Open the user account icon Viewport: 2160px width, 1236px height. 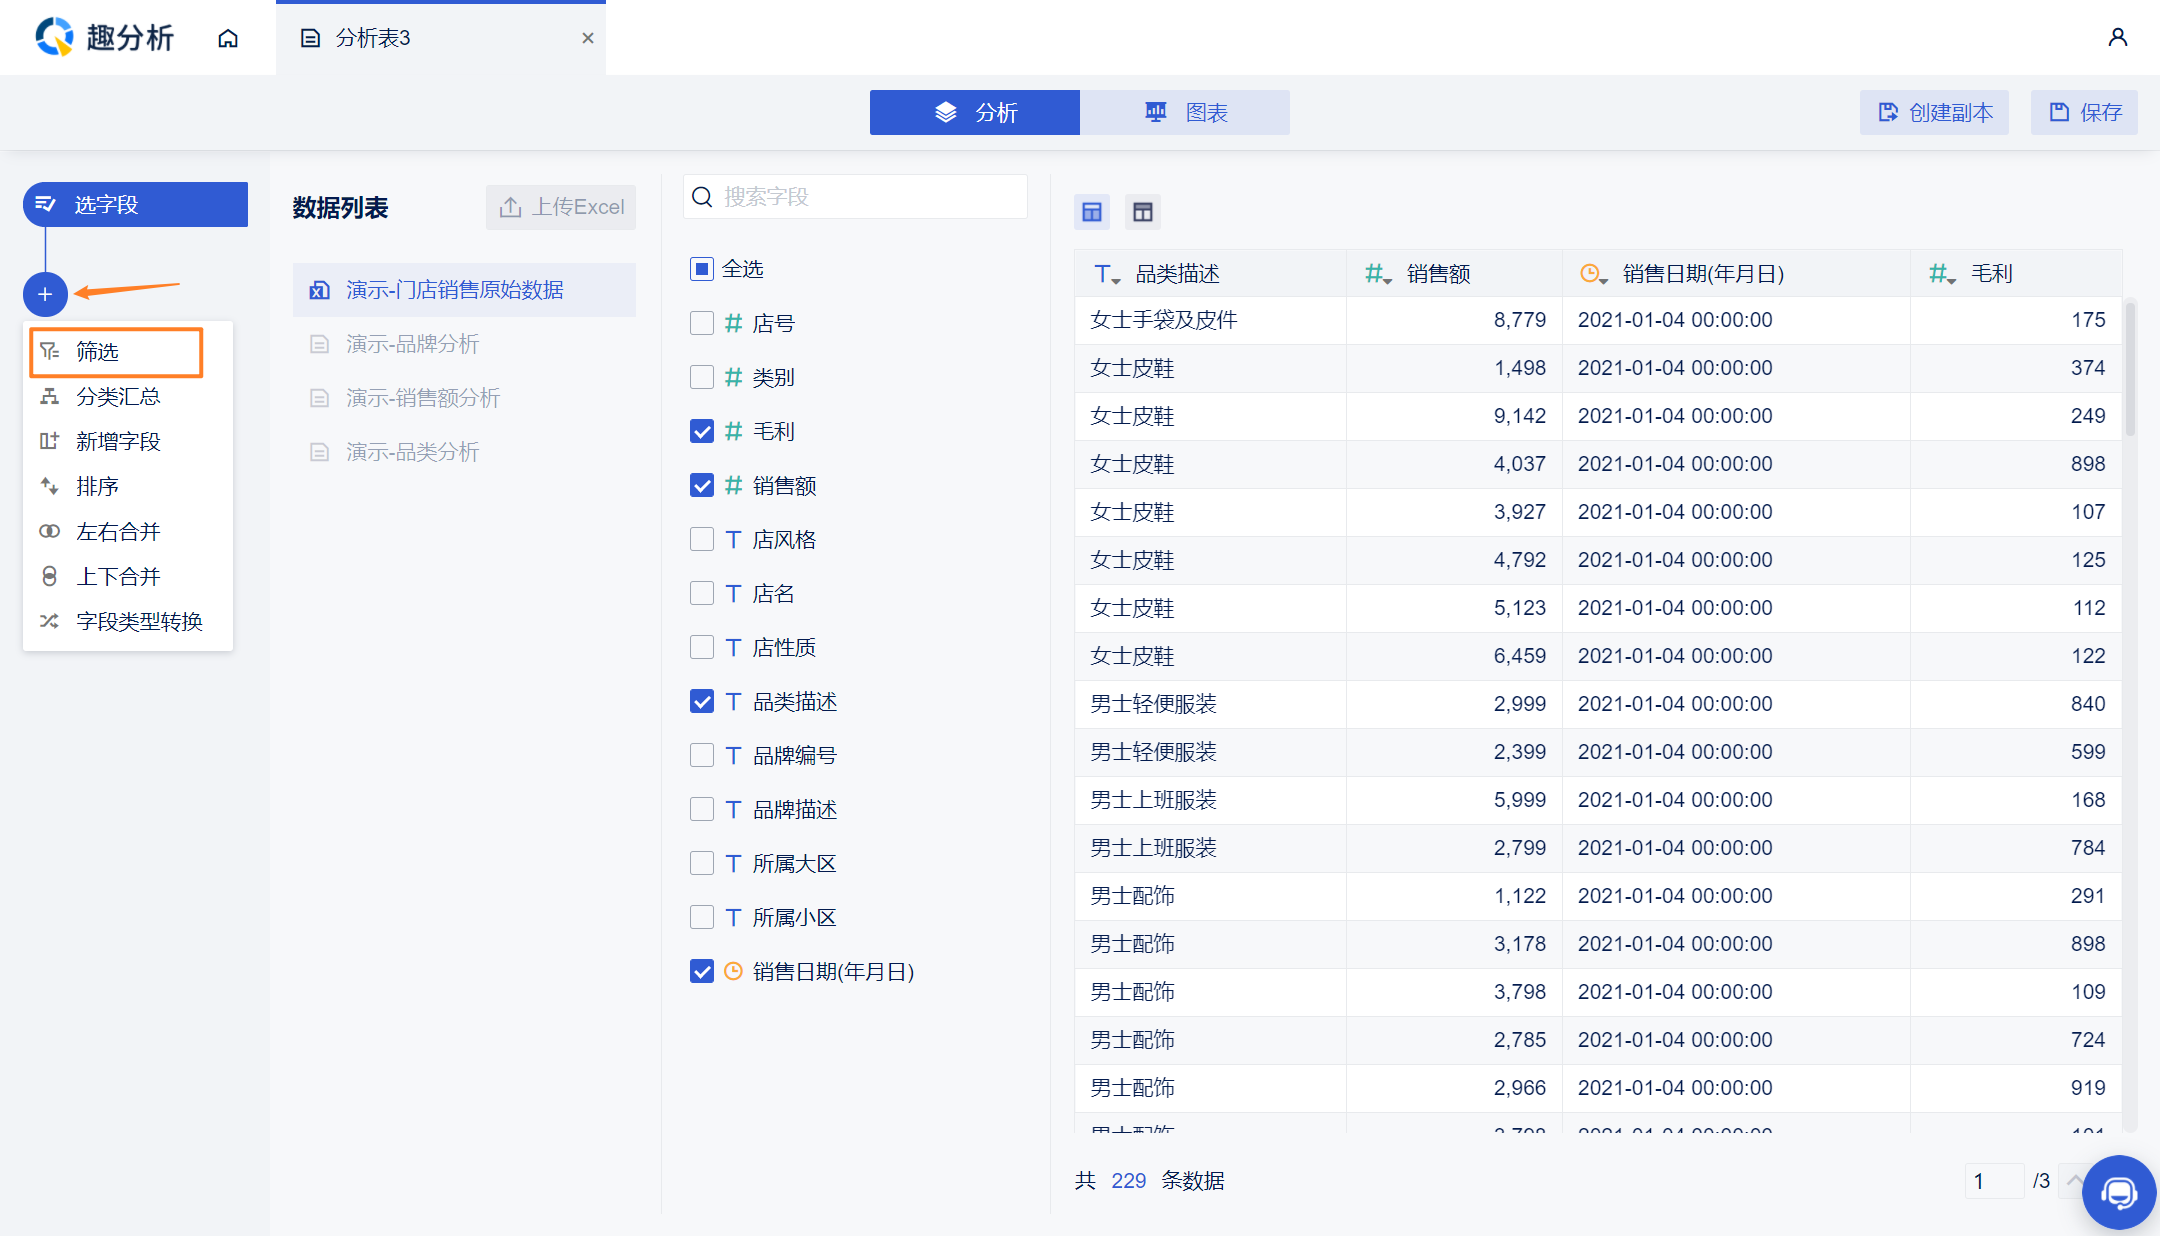coord(2117,38)
